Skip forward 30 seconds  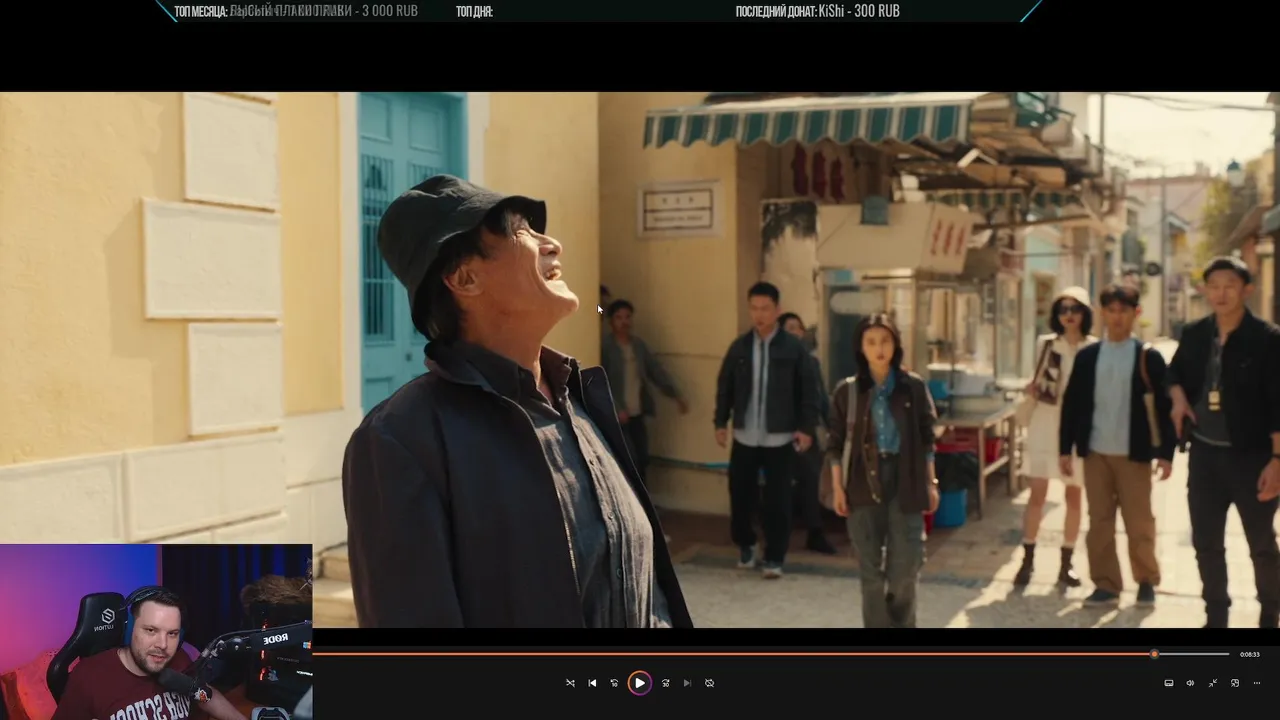[x=665, y=683]
